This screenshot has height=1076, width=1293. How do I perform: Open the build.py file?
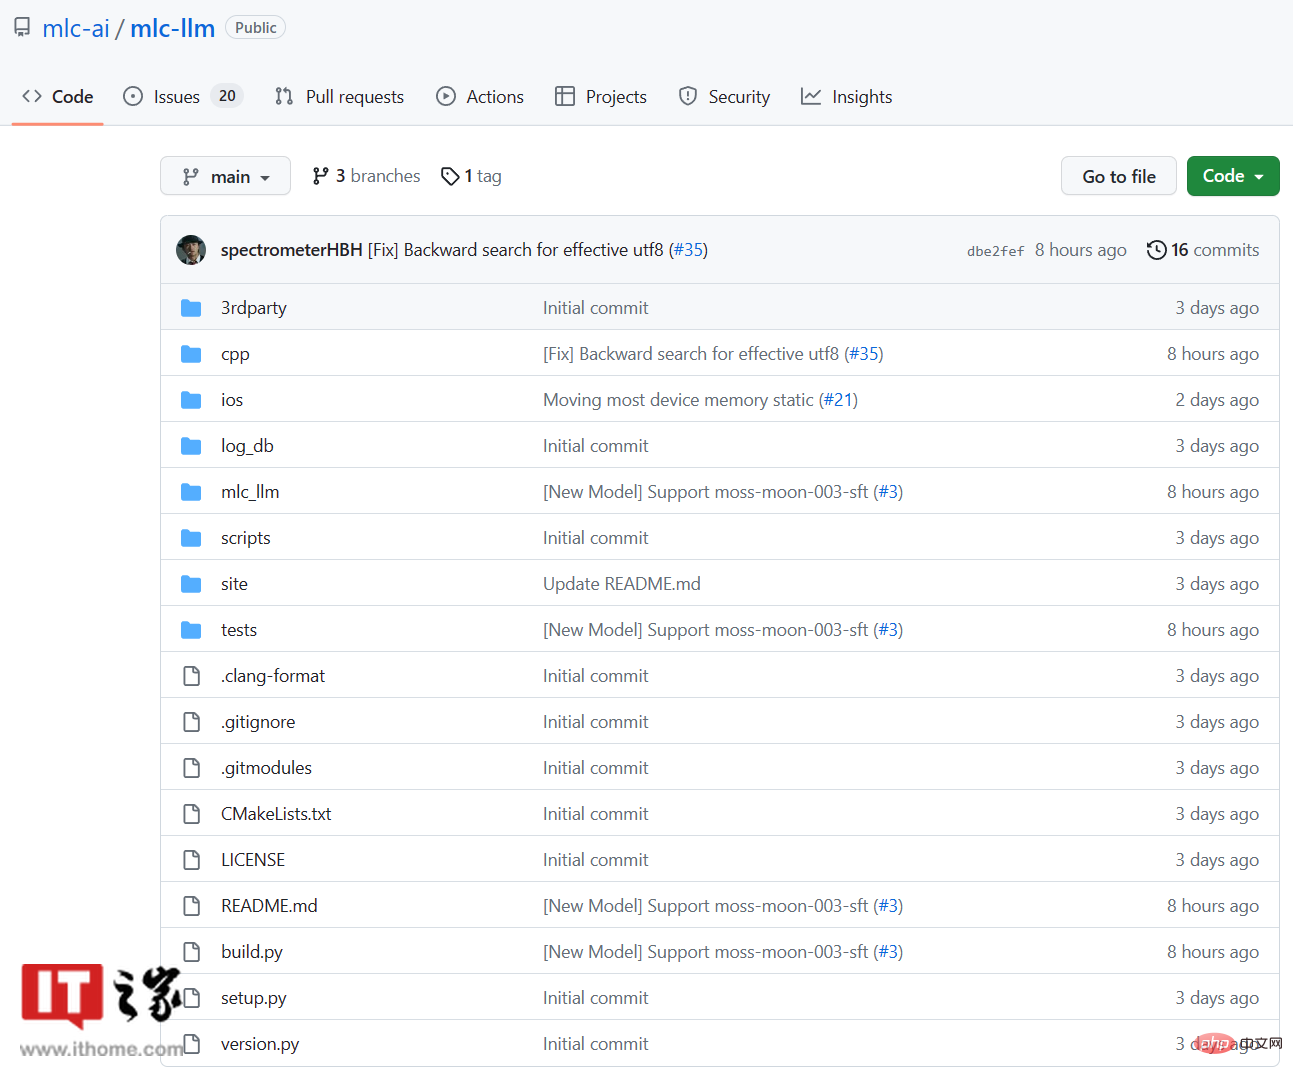[x=252, y=952]
